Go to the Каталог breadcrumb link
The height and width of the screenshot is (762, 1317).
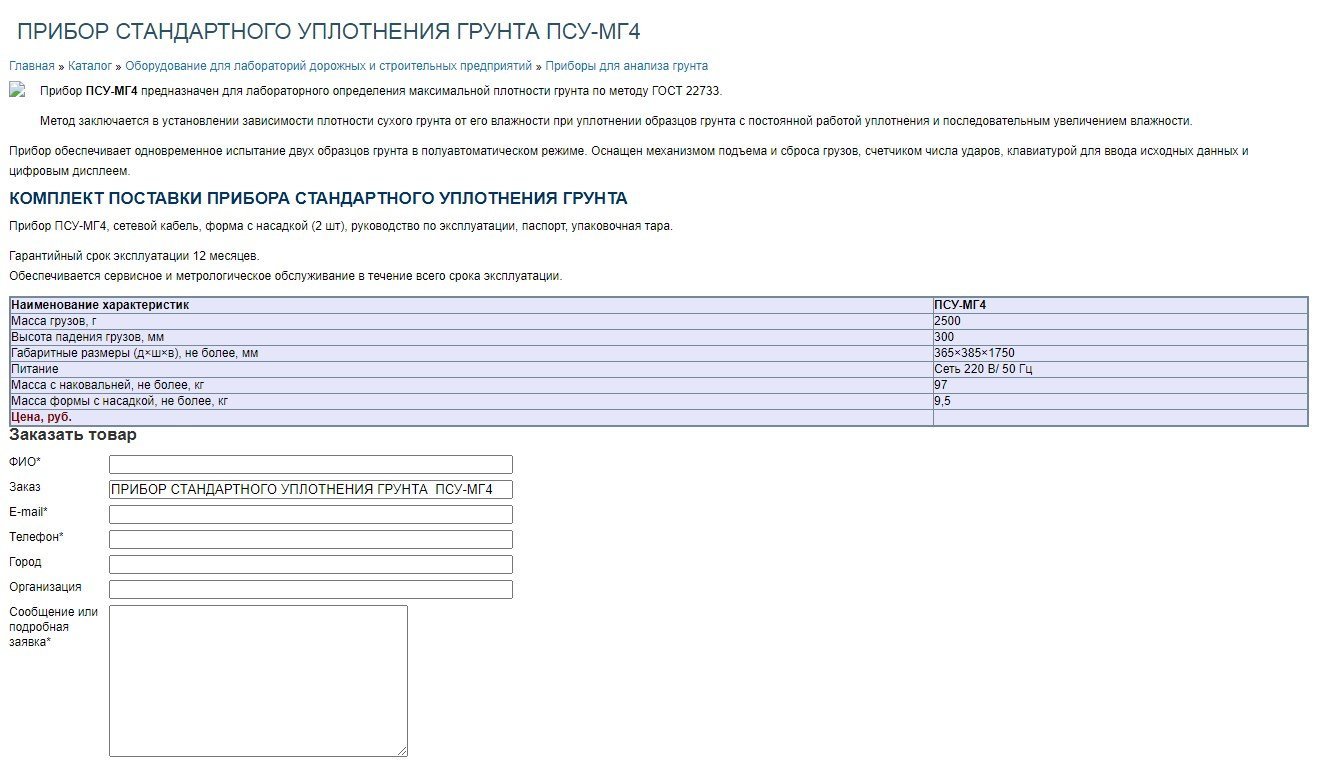(90, 66)
